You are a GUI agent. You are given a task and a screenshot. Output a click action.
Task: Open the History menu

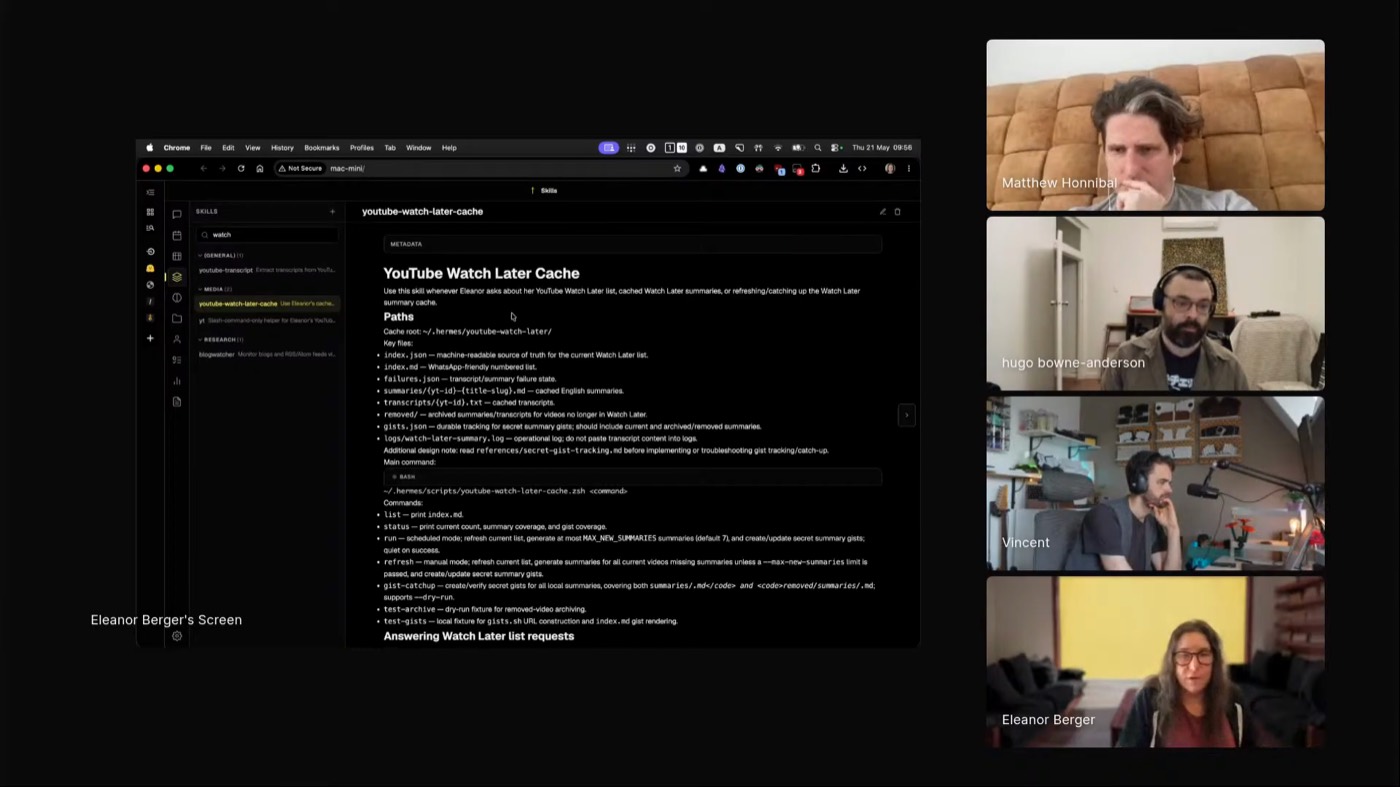(282, 148)
